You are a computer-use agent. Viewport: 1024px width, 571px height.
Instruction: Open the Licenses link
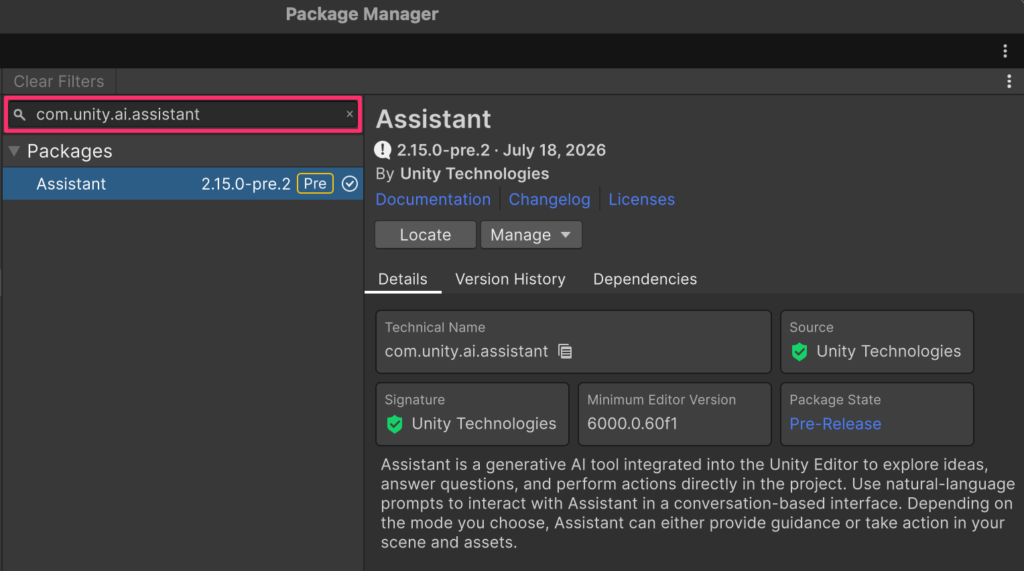pos(641,199)
